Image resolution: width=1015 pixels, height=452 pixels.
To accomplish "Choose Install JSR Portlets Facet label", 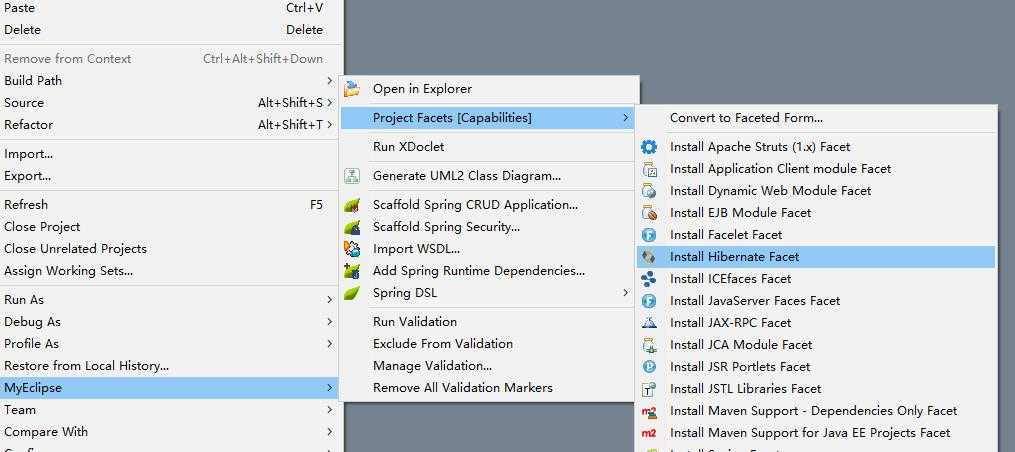I will pyautogui.click(x=740, y=367).
